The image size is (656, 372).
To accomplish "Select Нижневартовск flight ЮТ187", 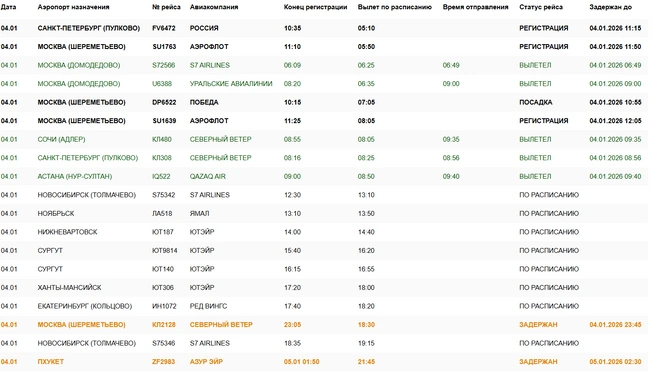I will click(324, 232).
